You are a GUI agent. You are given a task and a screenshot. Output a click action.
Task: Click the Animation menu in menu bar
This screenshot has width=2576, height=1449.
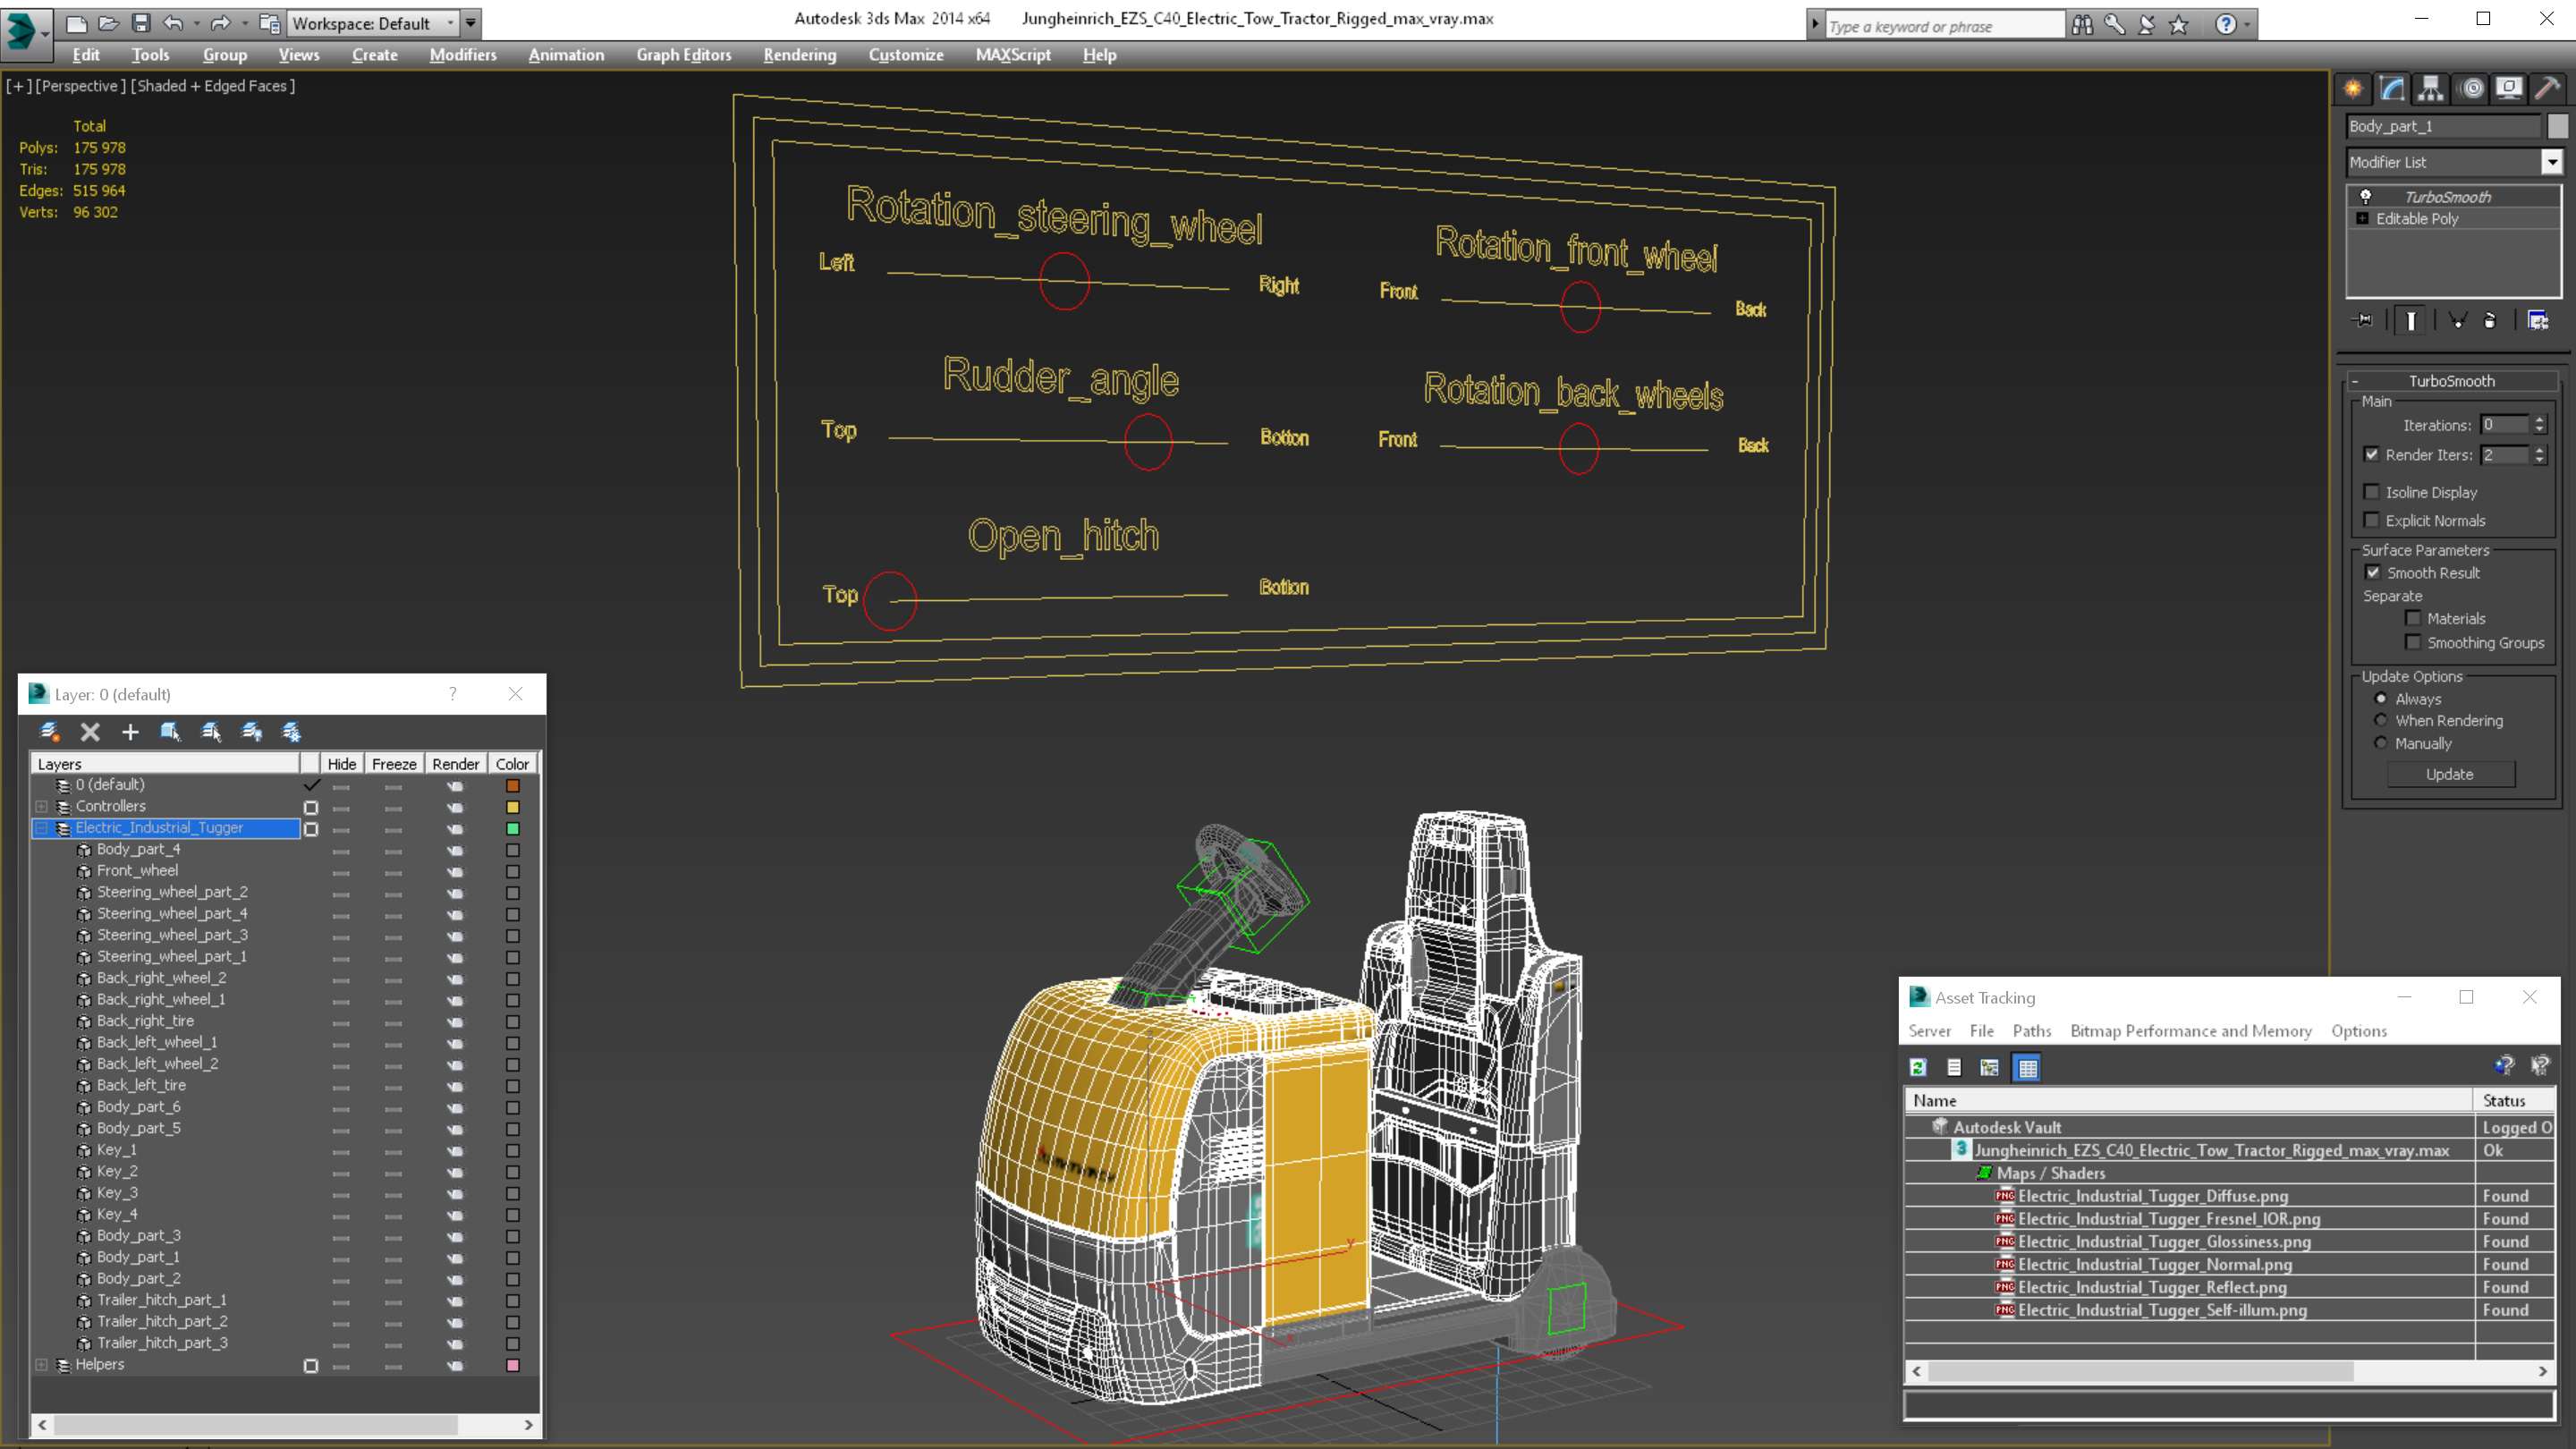pos(564,55)
